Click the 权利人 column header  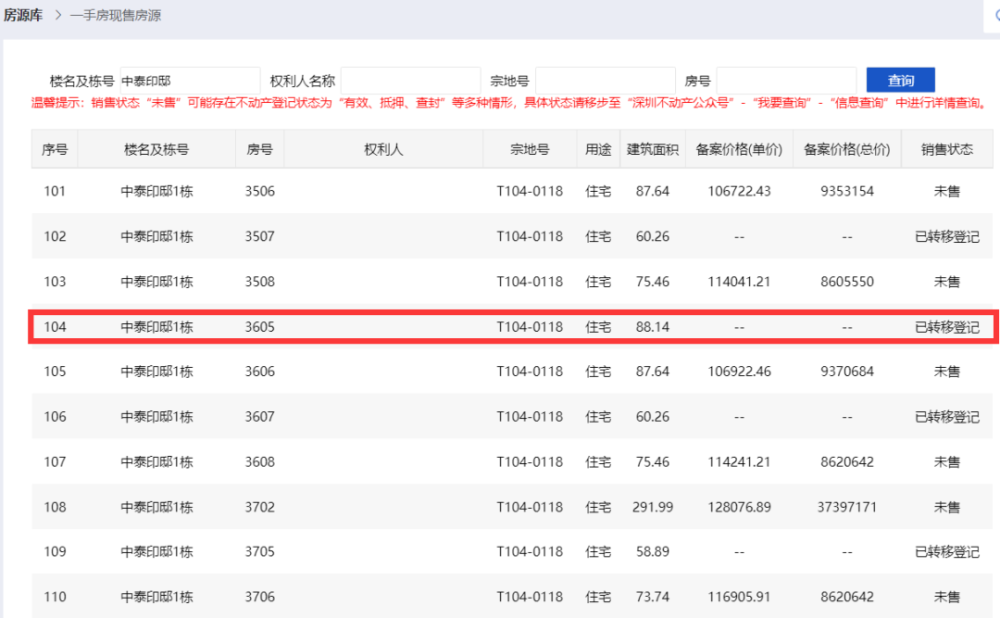(383, 149)
